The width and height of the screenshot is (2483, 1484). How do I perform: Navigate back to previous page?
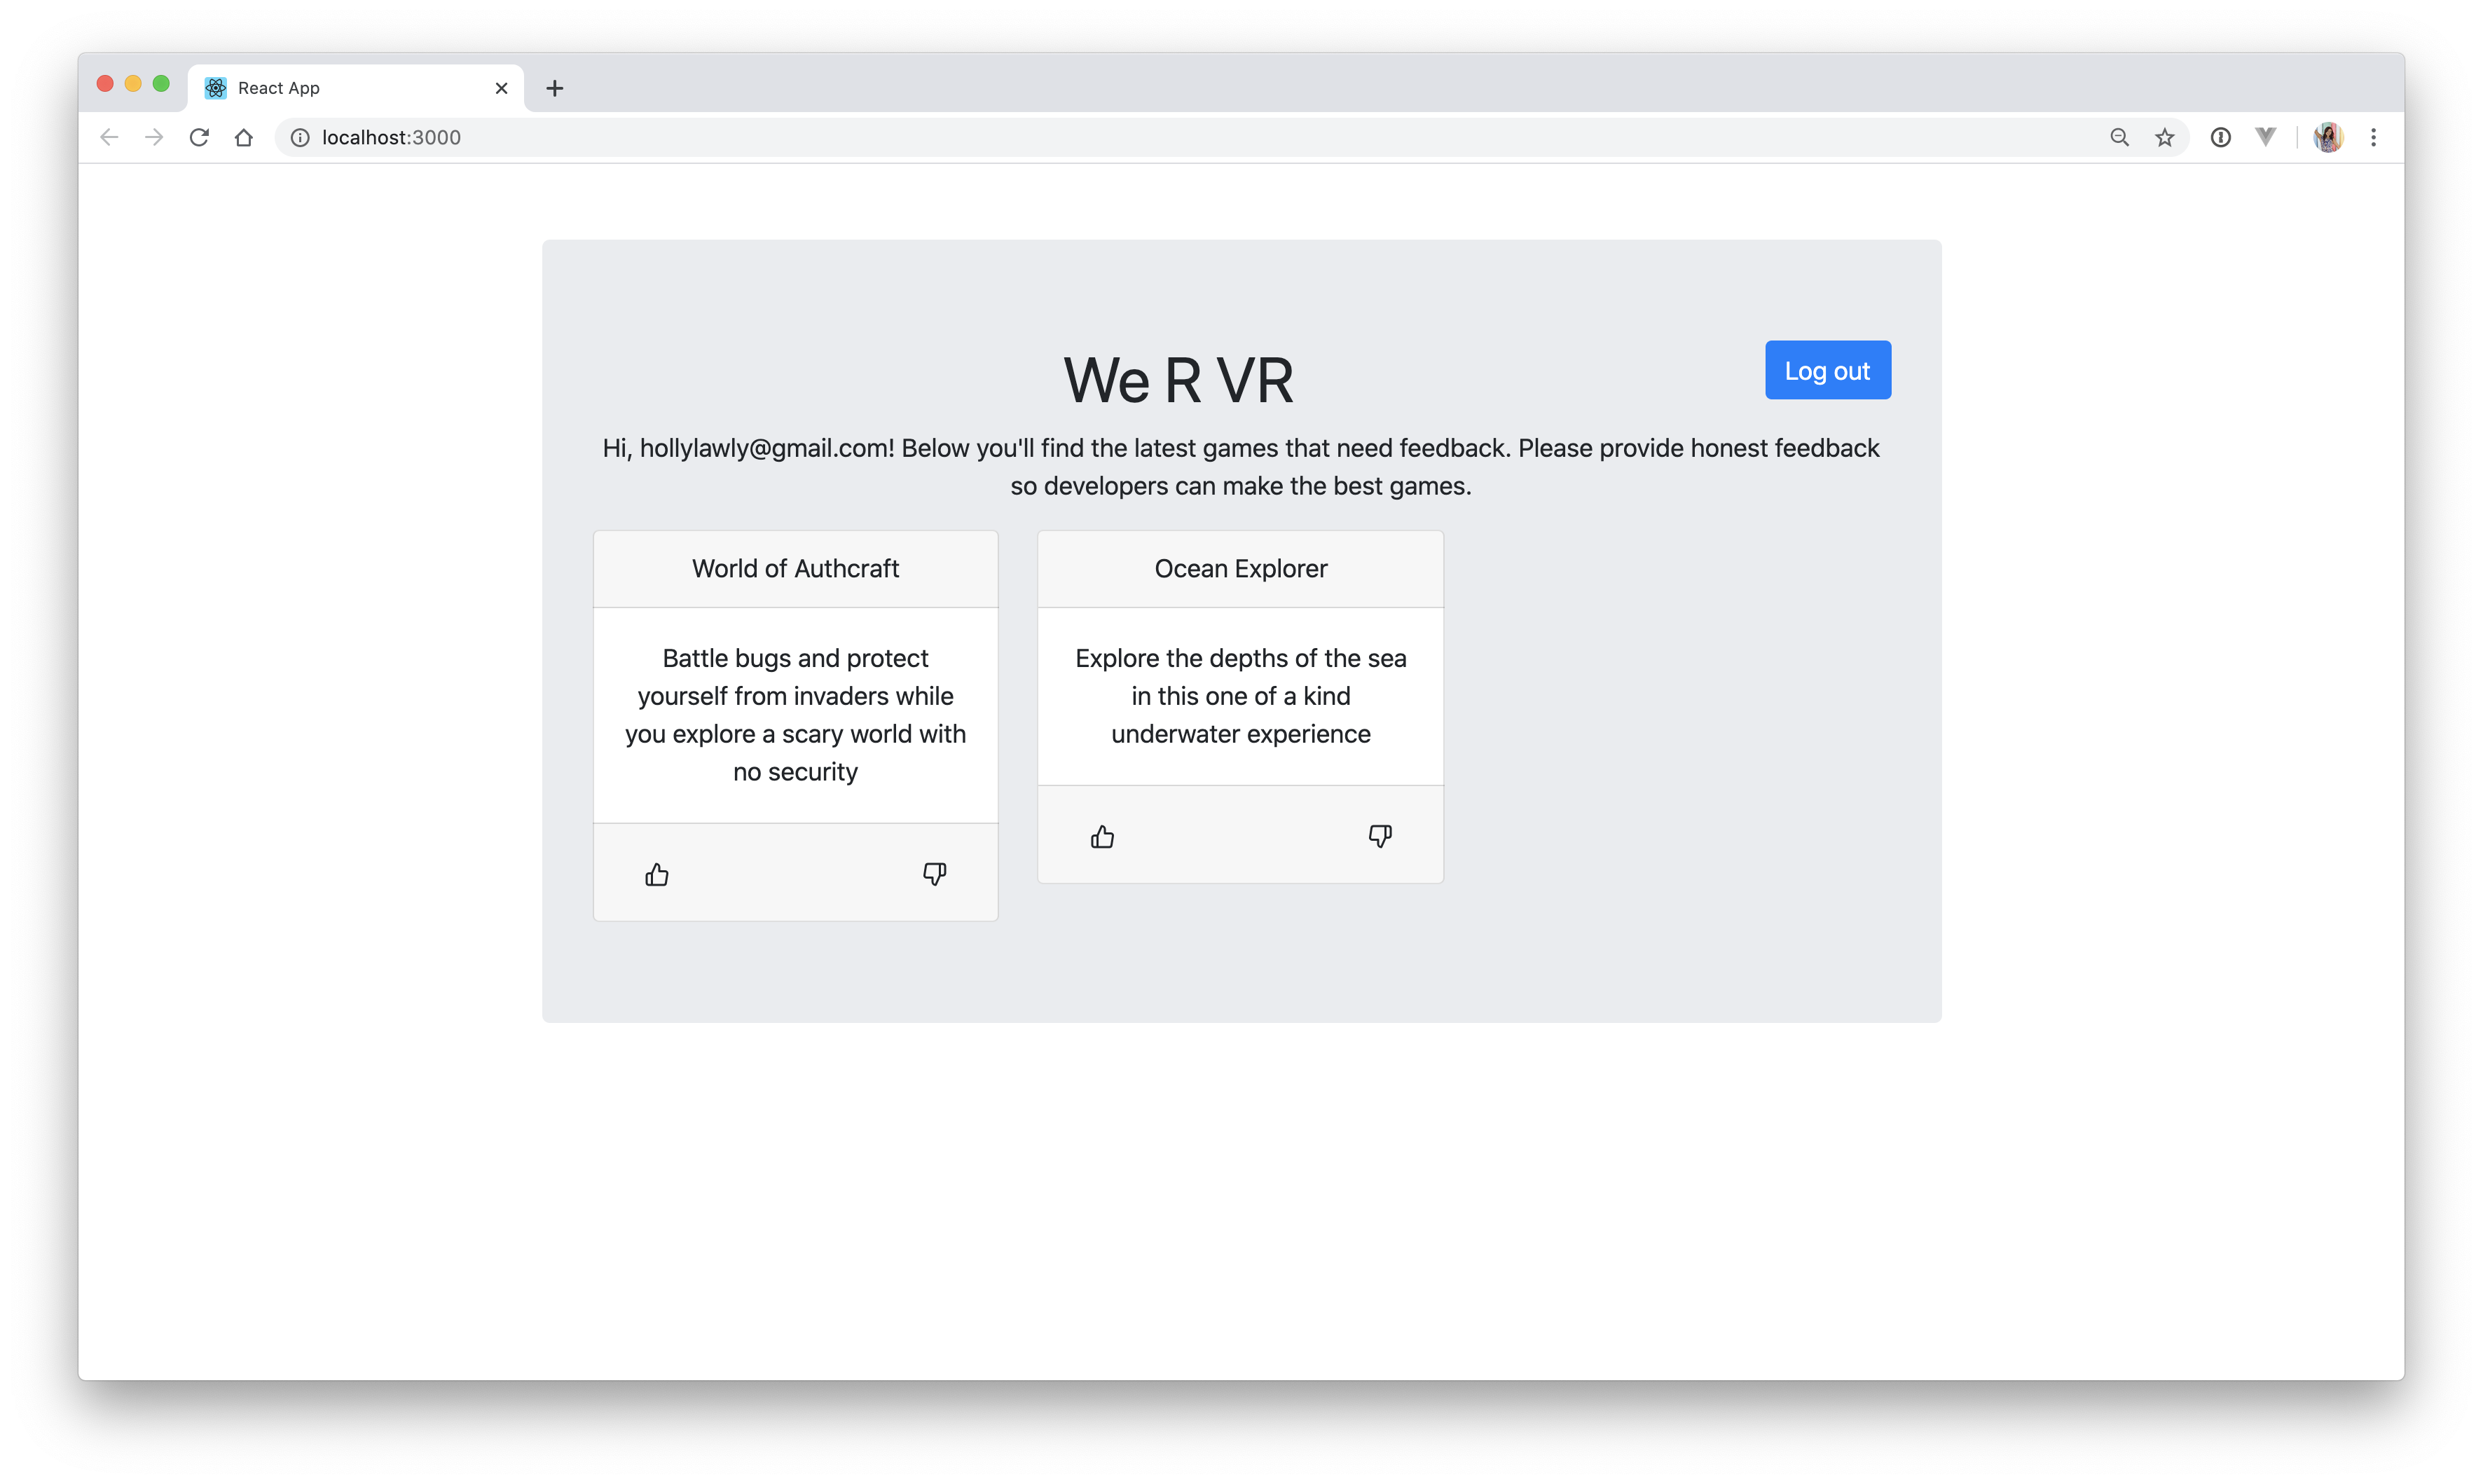click(109, 137)
